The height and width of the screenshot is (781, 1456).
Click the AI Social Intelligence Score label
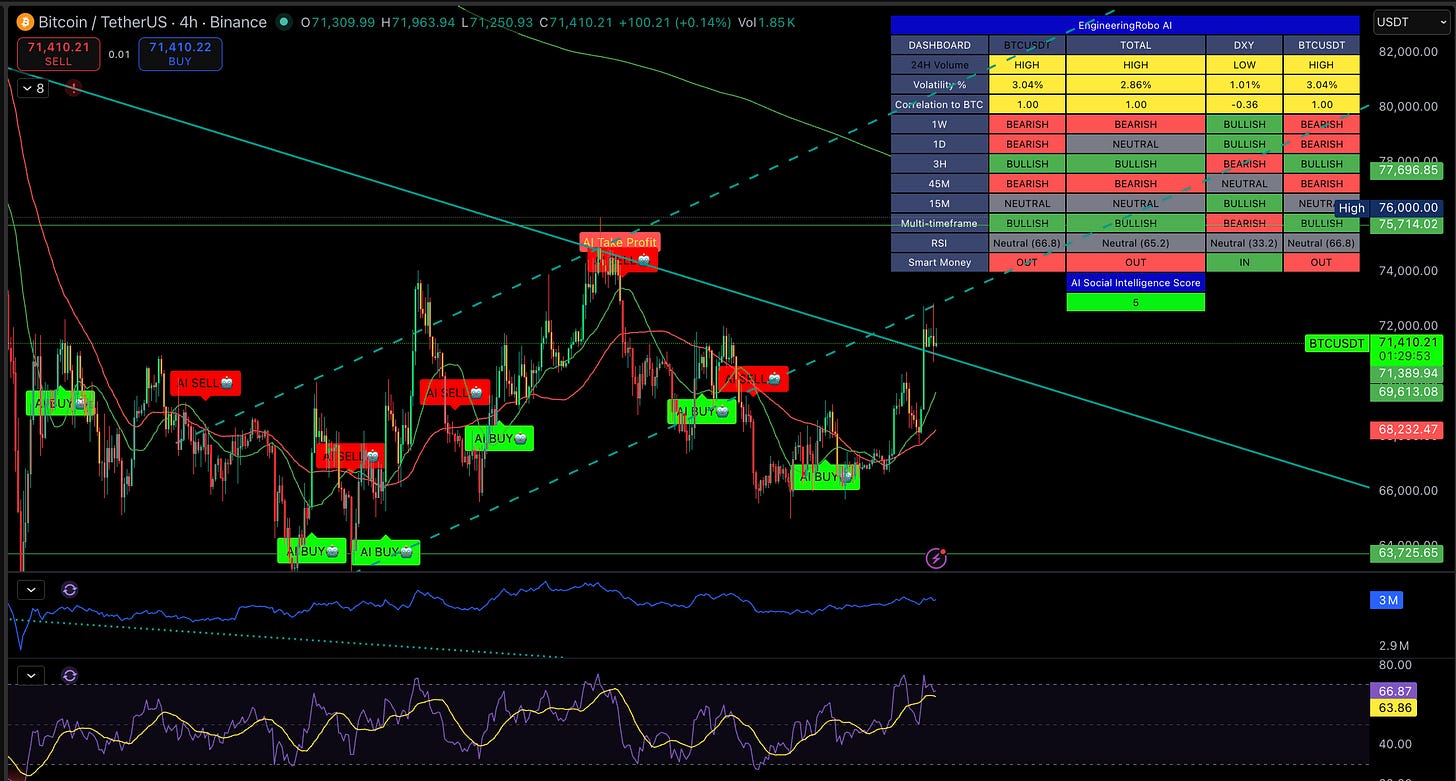[x=1135, y=283]
